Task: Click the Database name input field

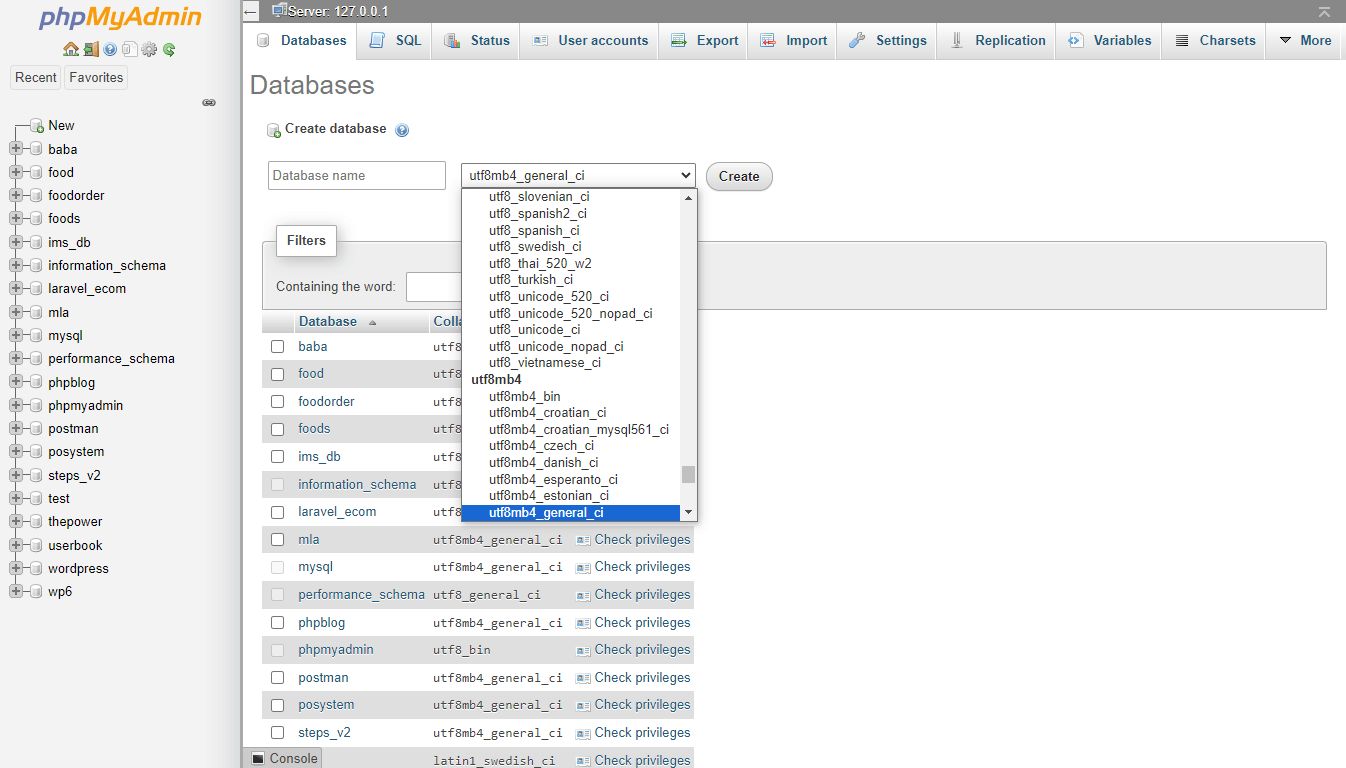Action: click(x=357, y=176)
